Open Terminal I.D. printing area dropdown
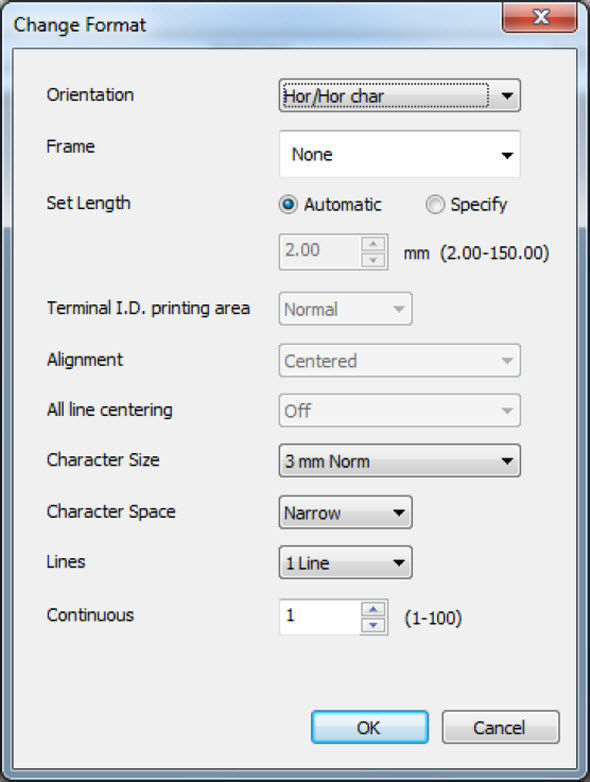This screenshot has height=782, width=590. pyautogui.click(x=346, y=309)
